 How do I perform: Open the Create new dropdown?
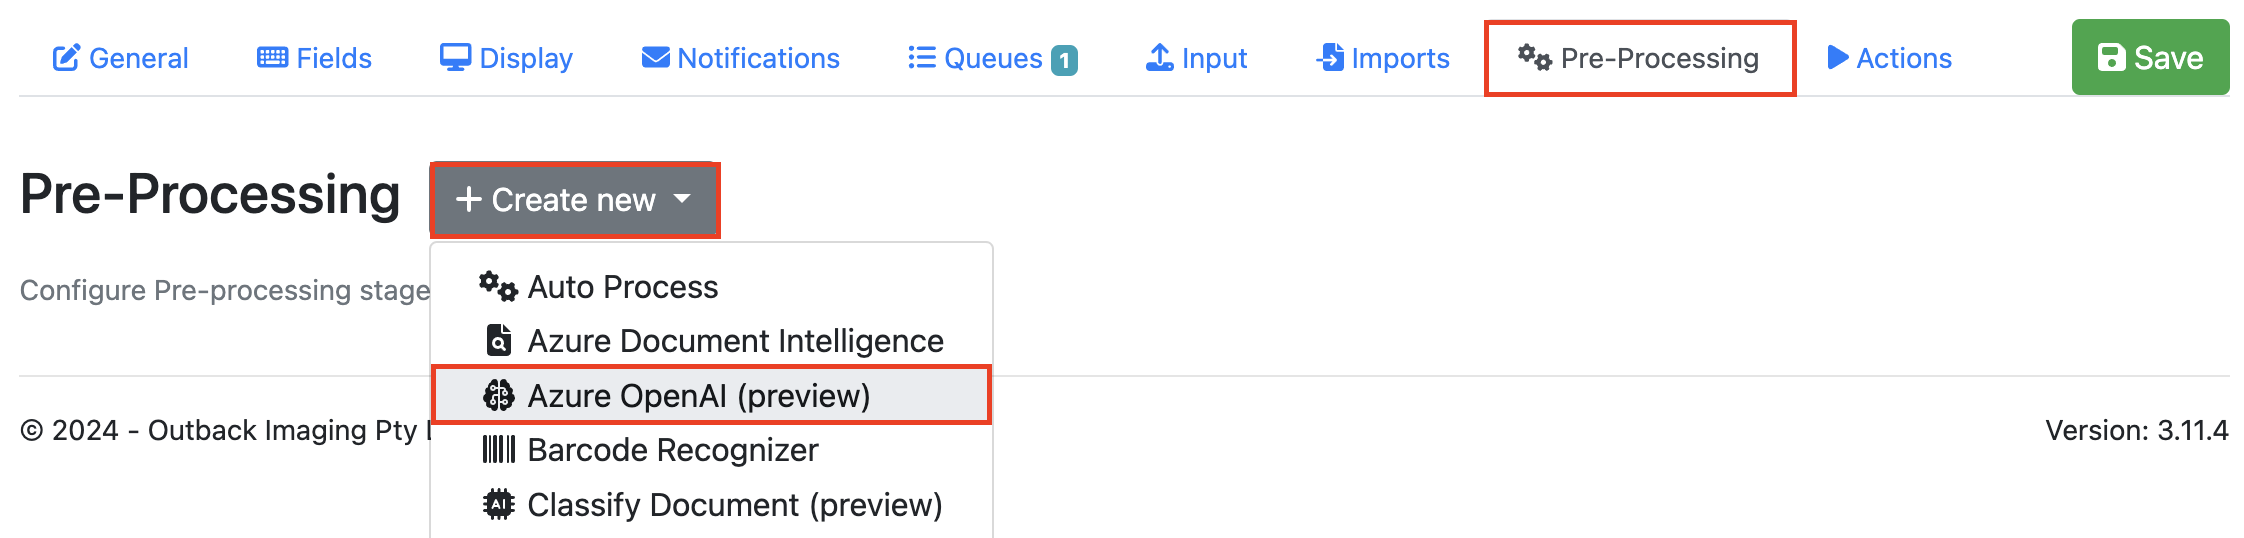[x=573, y=200]
